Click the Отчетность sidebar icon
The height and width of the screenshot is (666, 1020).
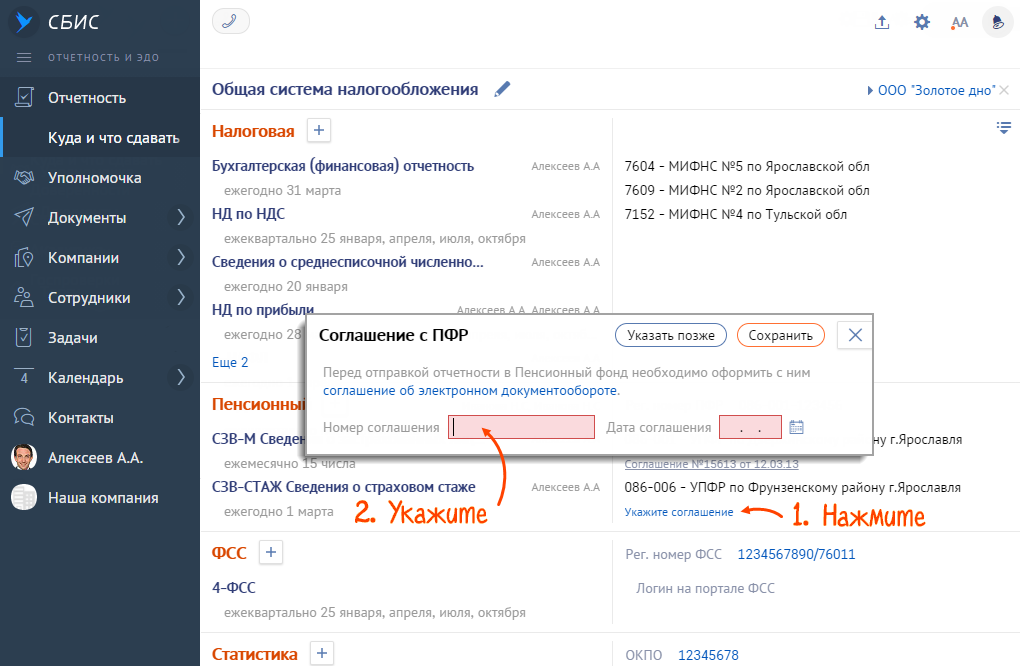pyautogui.click(x=24, y=98)
